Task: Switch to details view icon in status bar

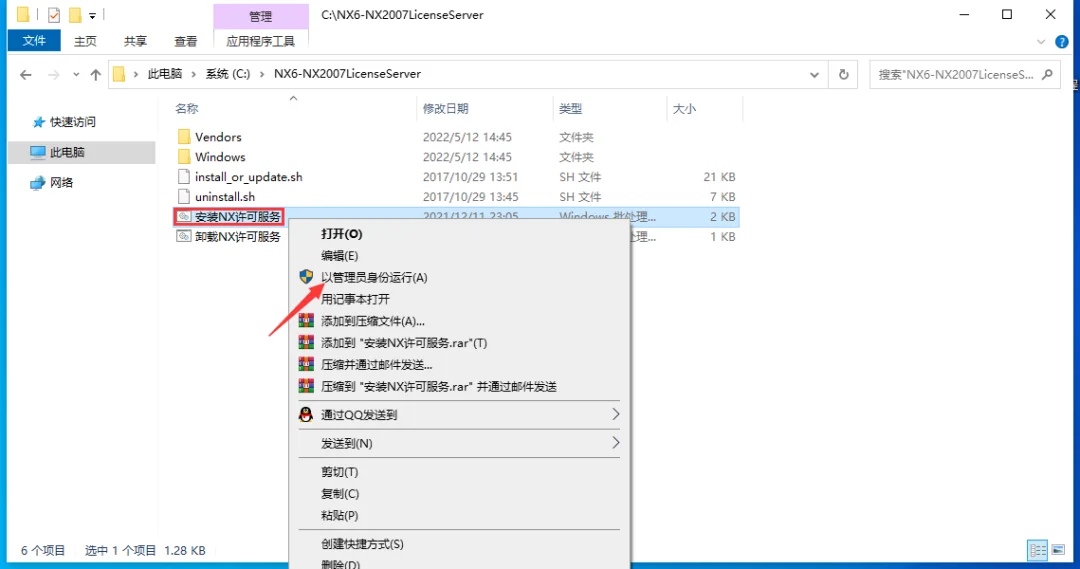Action: (x=1037, y=550)
